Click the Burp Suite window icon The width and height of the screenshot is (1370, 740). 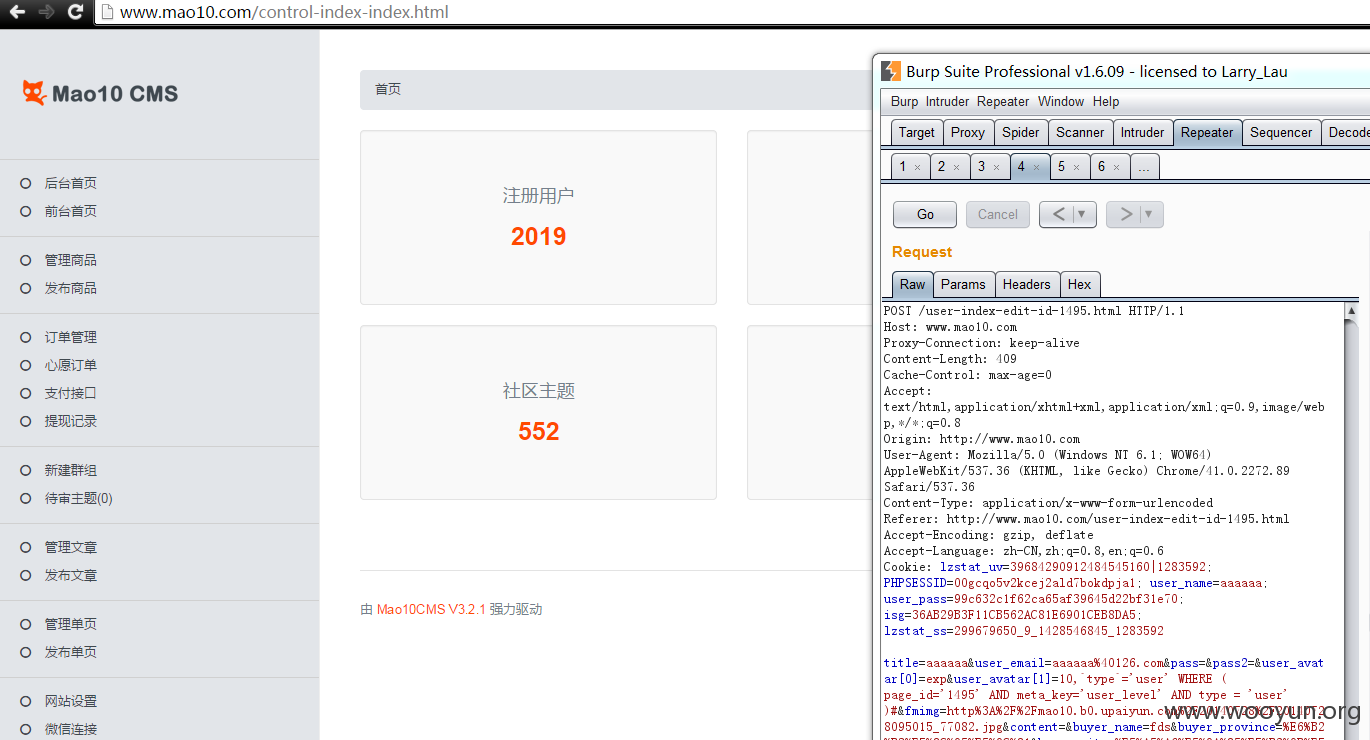coord(890,71)
